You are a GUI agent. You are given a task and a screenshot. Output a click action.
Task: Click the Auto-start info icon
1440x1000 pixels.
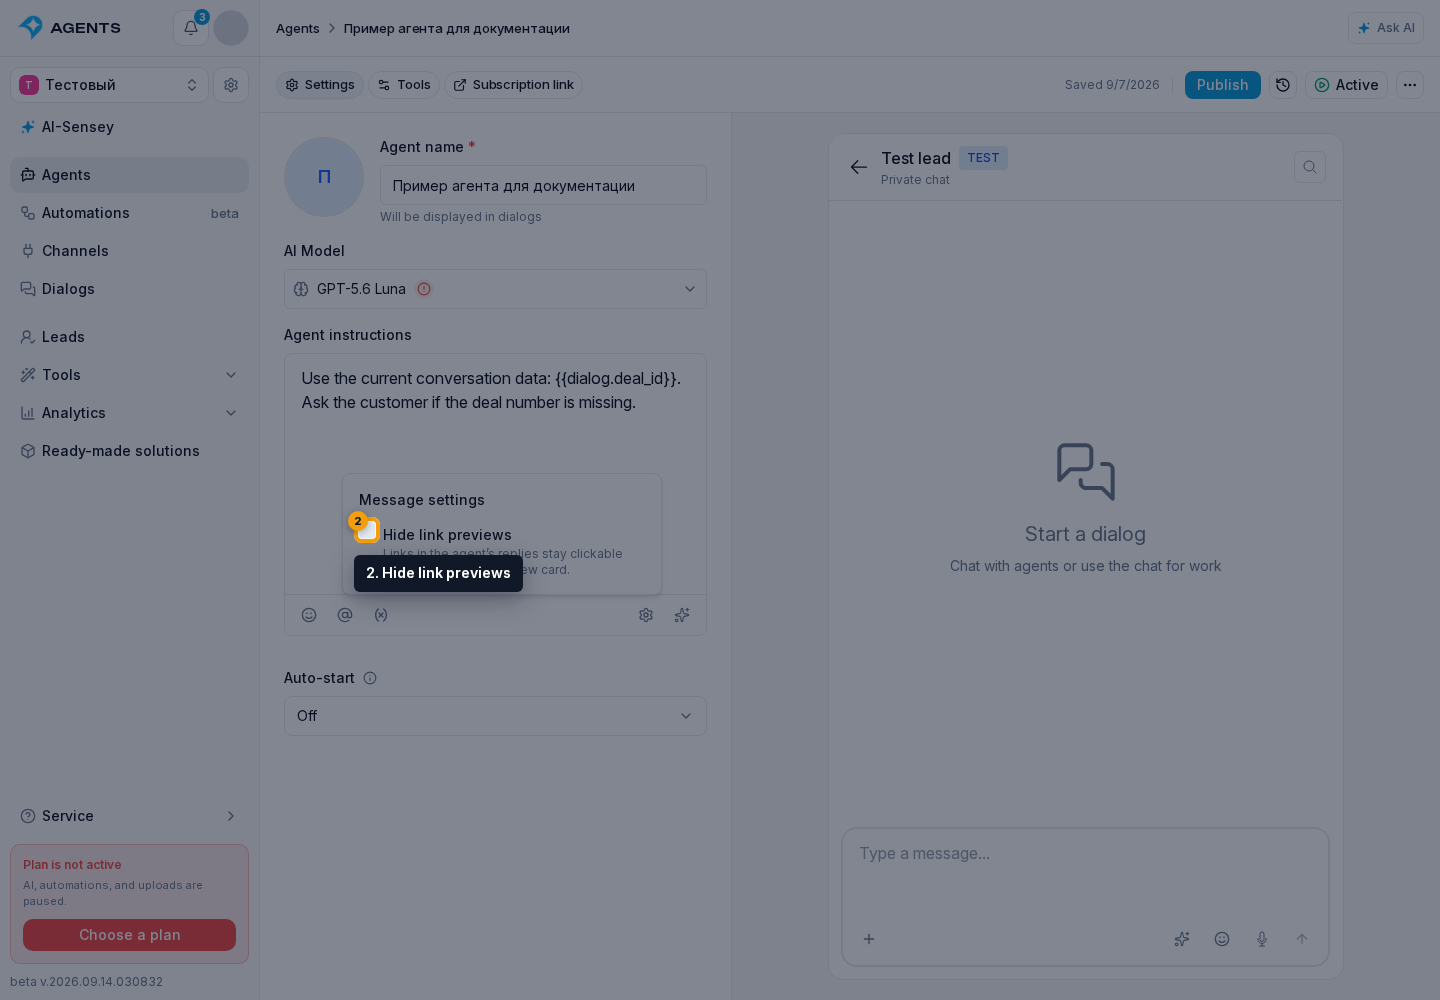pyautogui.click(x=370, y=678)
